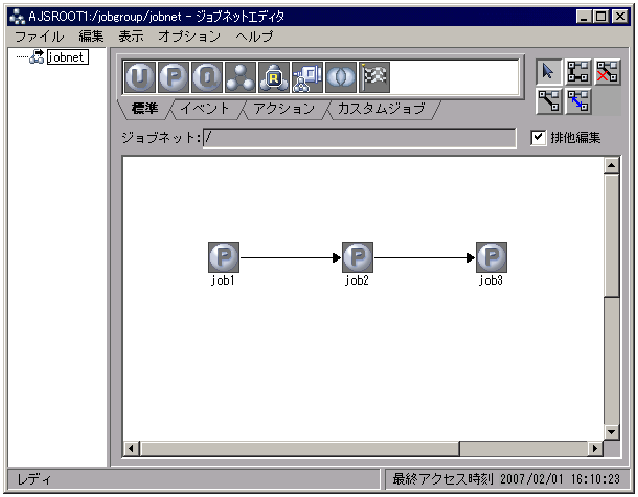Click the vertical scrollbar thumb
The height and width of the screenshot is (497, 638).
[612, 236]
